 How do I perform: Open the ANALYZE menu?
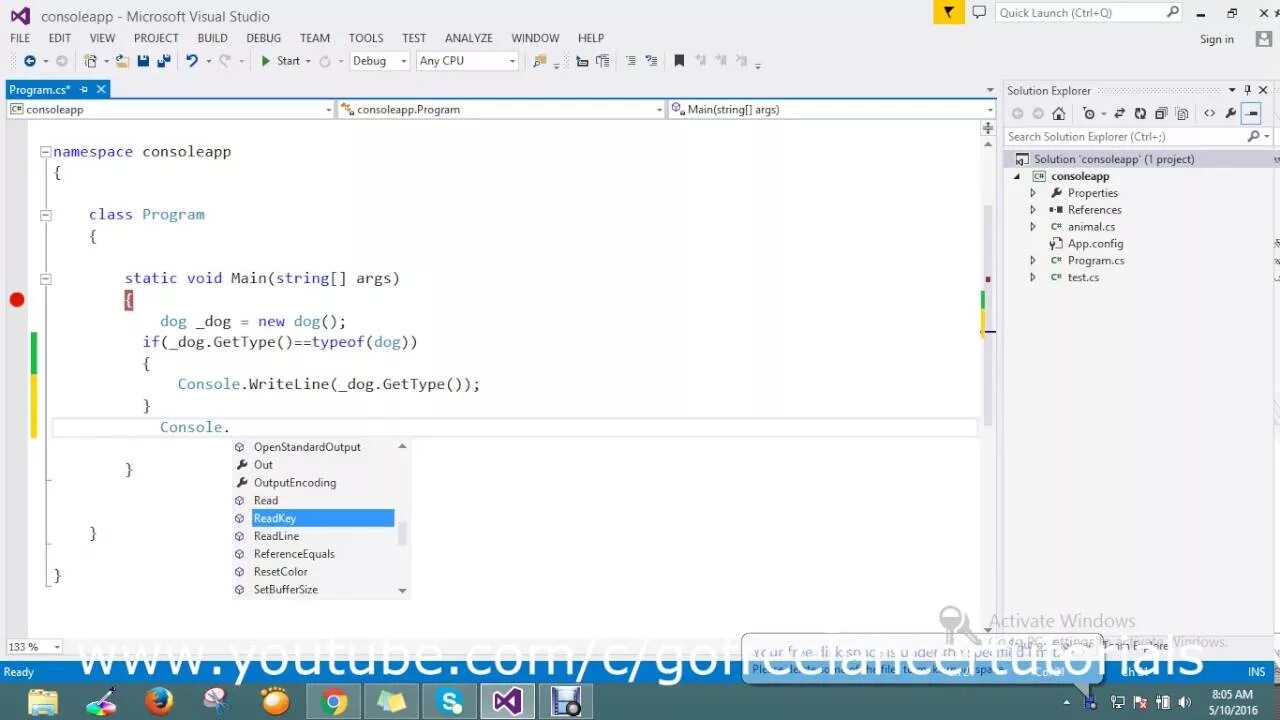pos(468,38)
